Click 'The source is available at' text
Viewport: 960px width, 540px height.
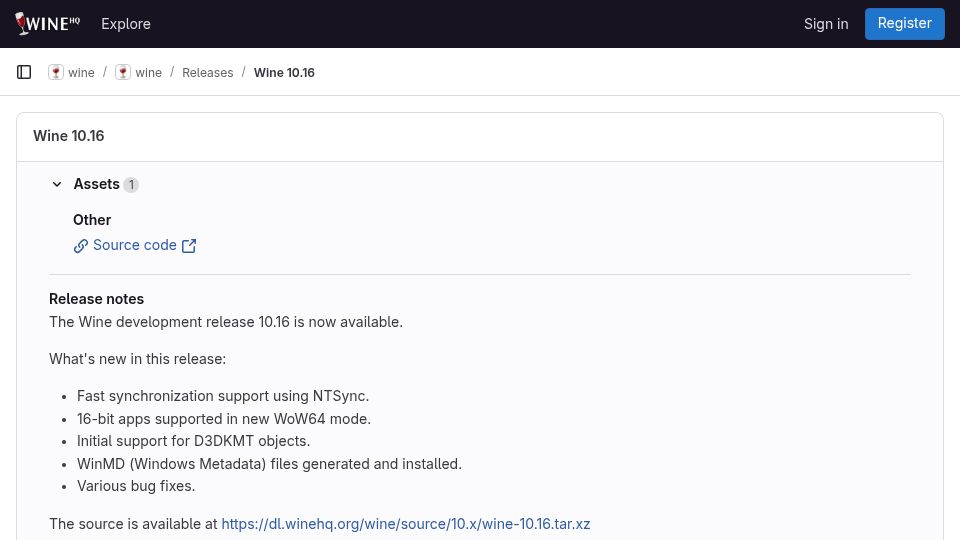133,524
